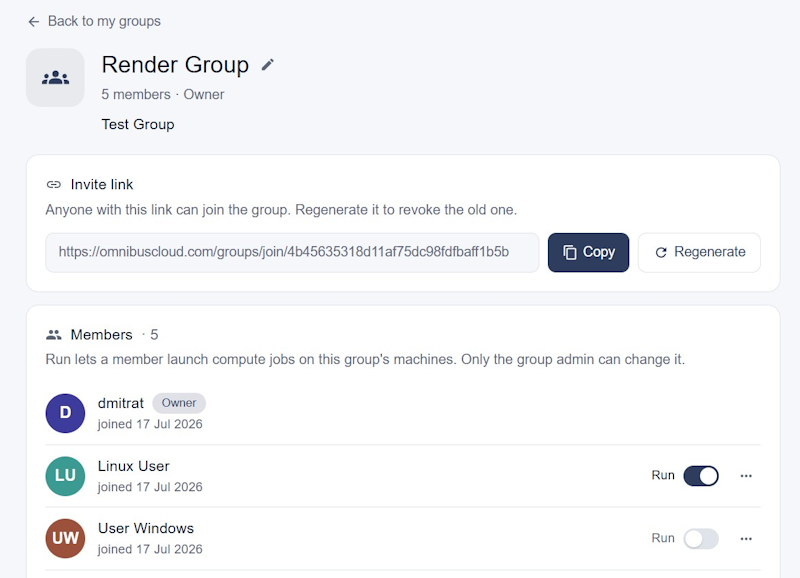Click the Render Group title
This screenshot has width=800, height=578.
coord(175,65)
